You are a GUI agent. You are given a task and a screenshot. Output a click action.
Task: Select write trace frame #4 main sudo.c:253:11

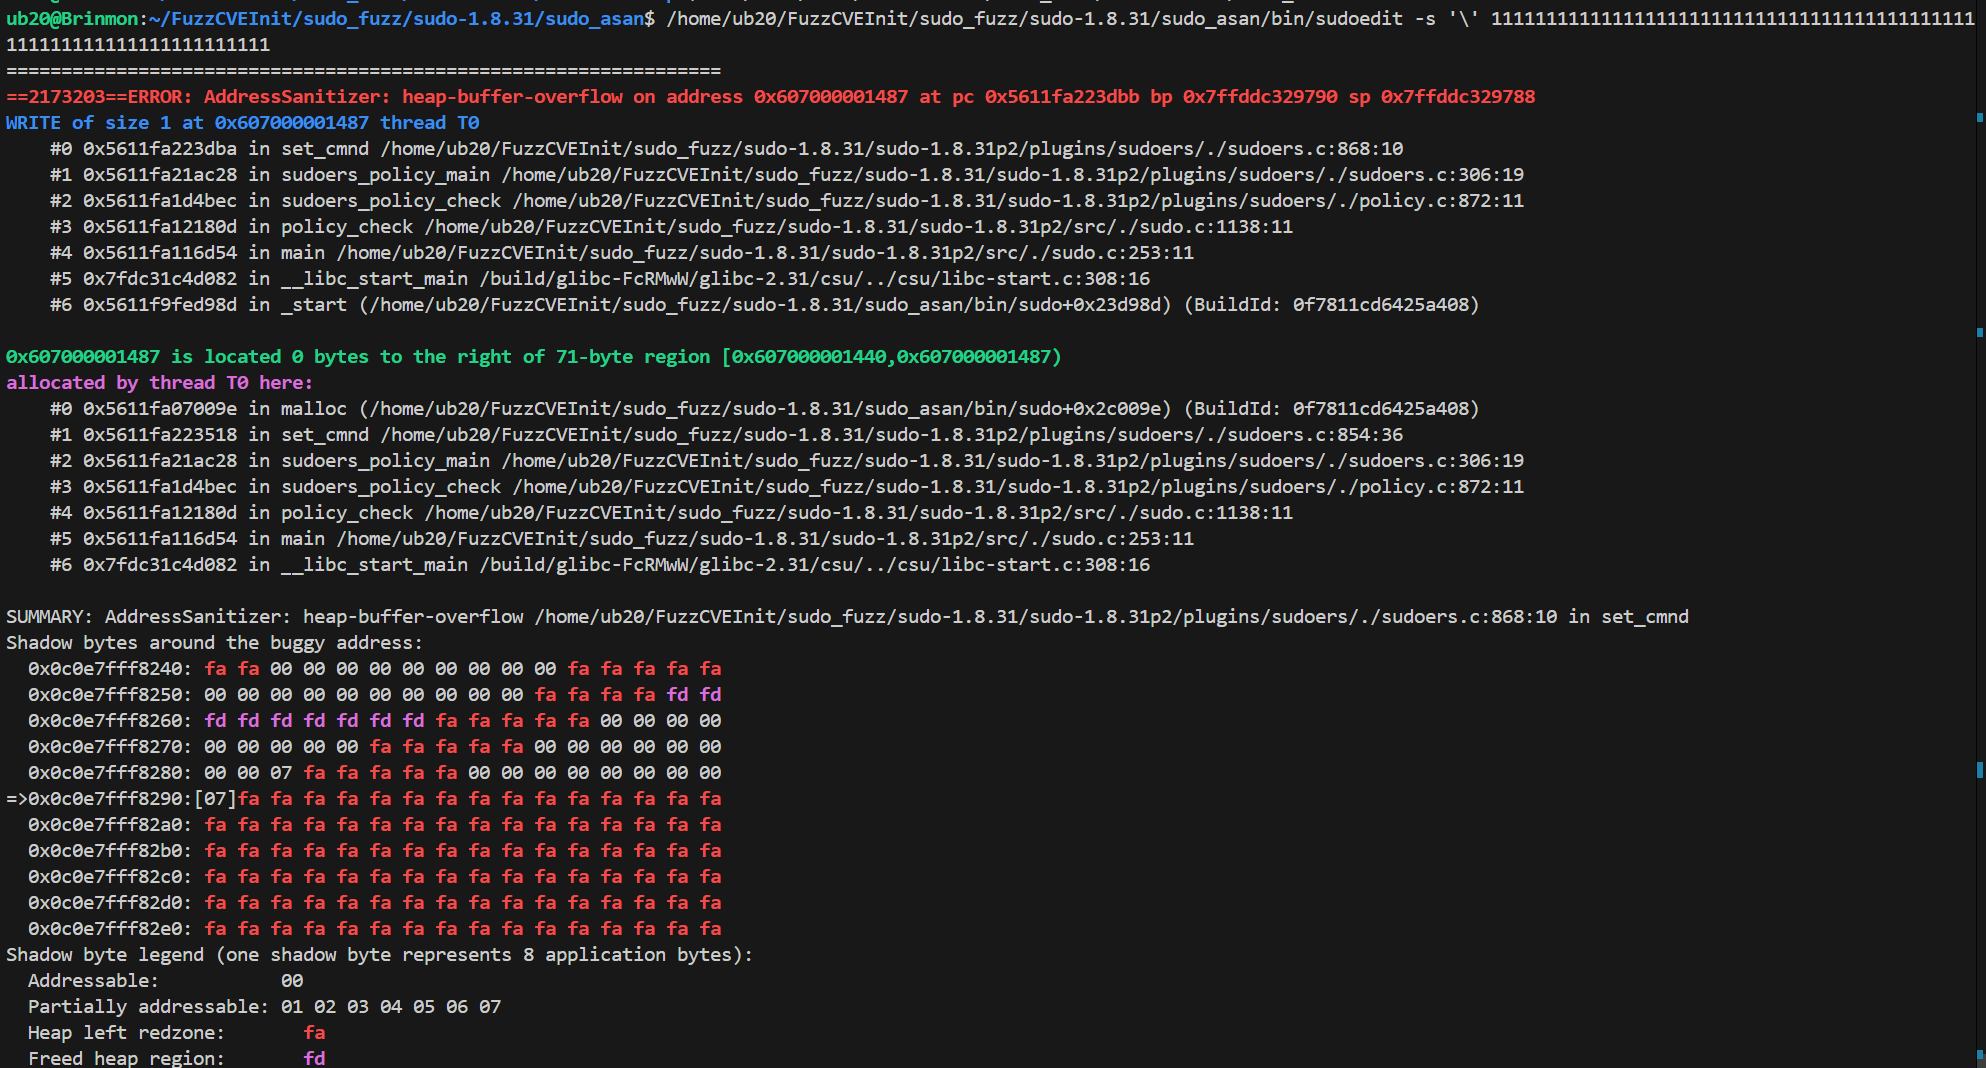pos(622,253)
